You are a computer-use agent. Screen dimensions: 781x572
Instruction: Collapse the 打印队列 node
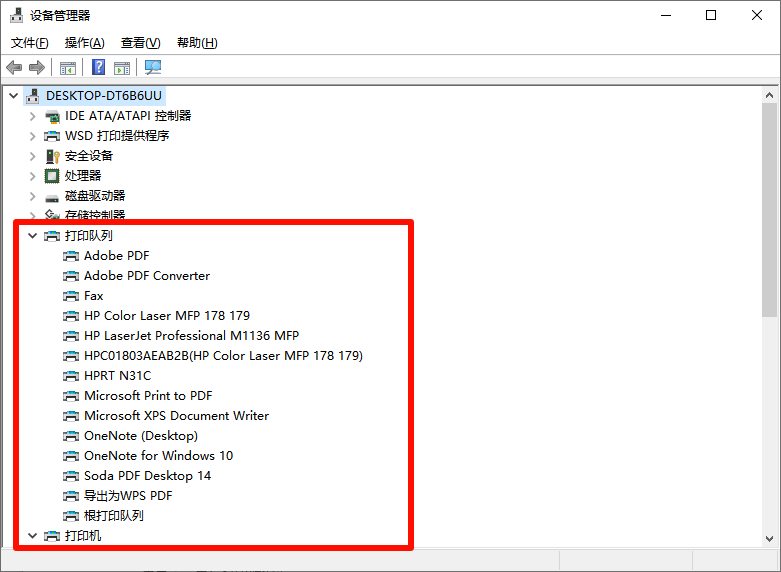click(32, 236)
